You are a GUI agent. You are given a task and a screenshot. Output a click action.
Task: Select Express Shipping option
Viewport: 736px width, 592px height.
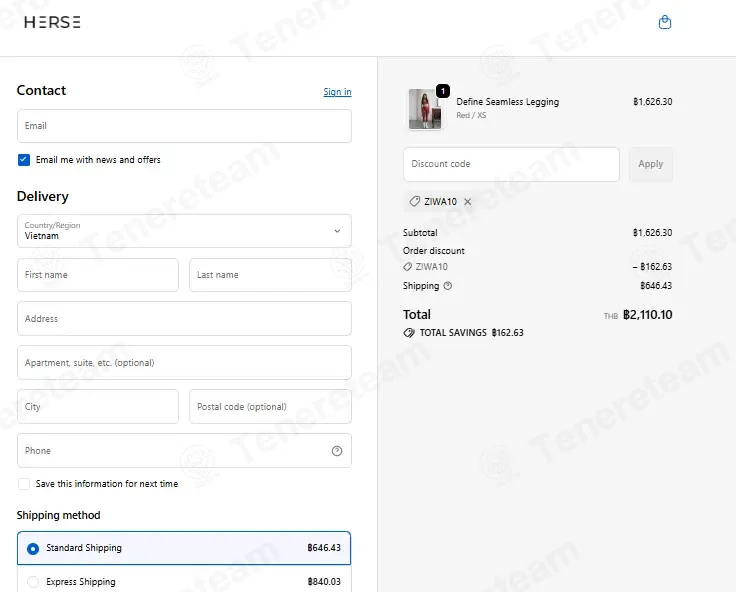[x=184, y=581]
